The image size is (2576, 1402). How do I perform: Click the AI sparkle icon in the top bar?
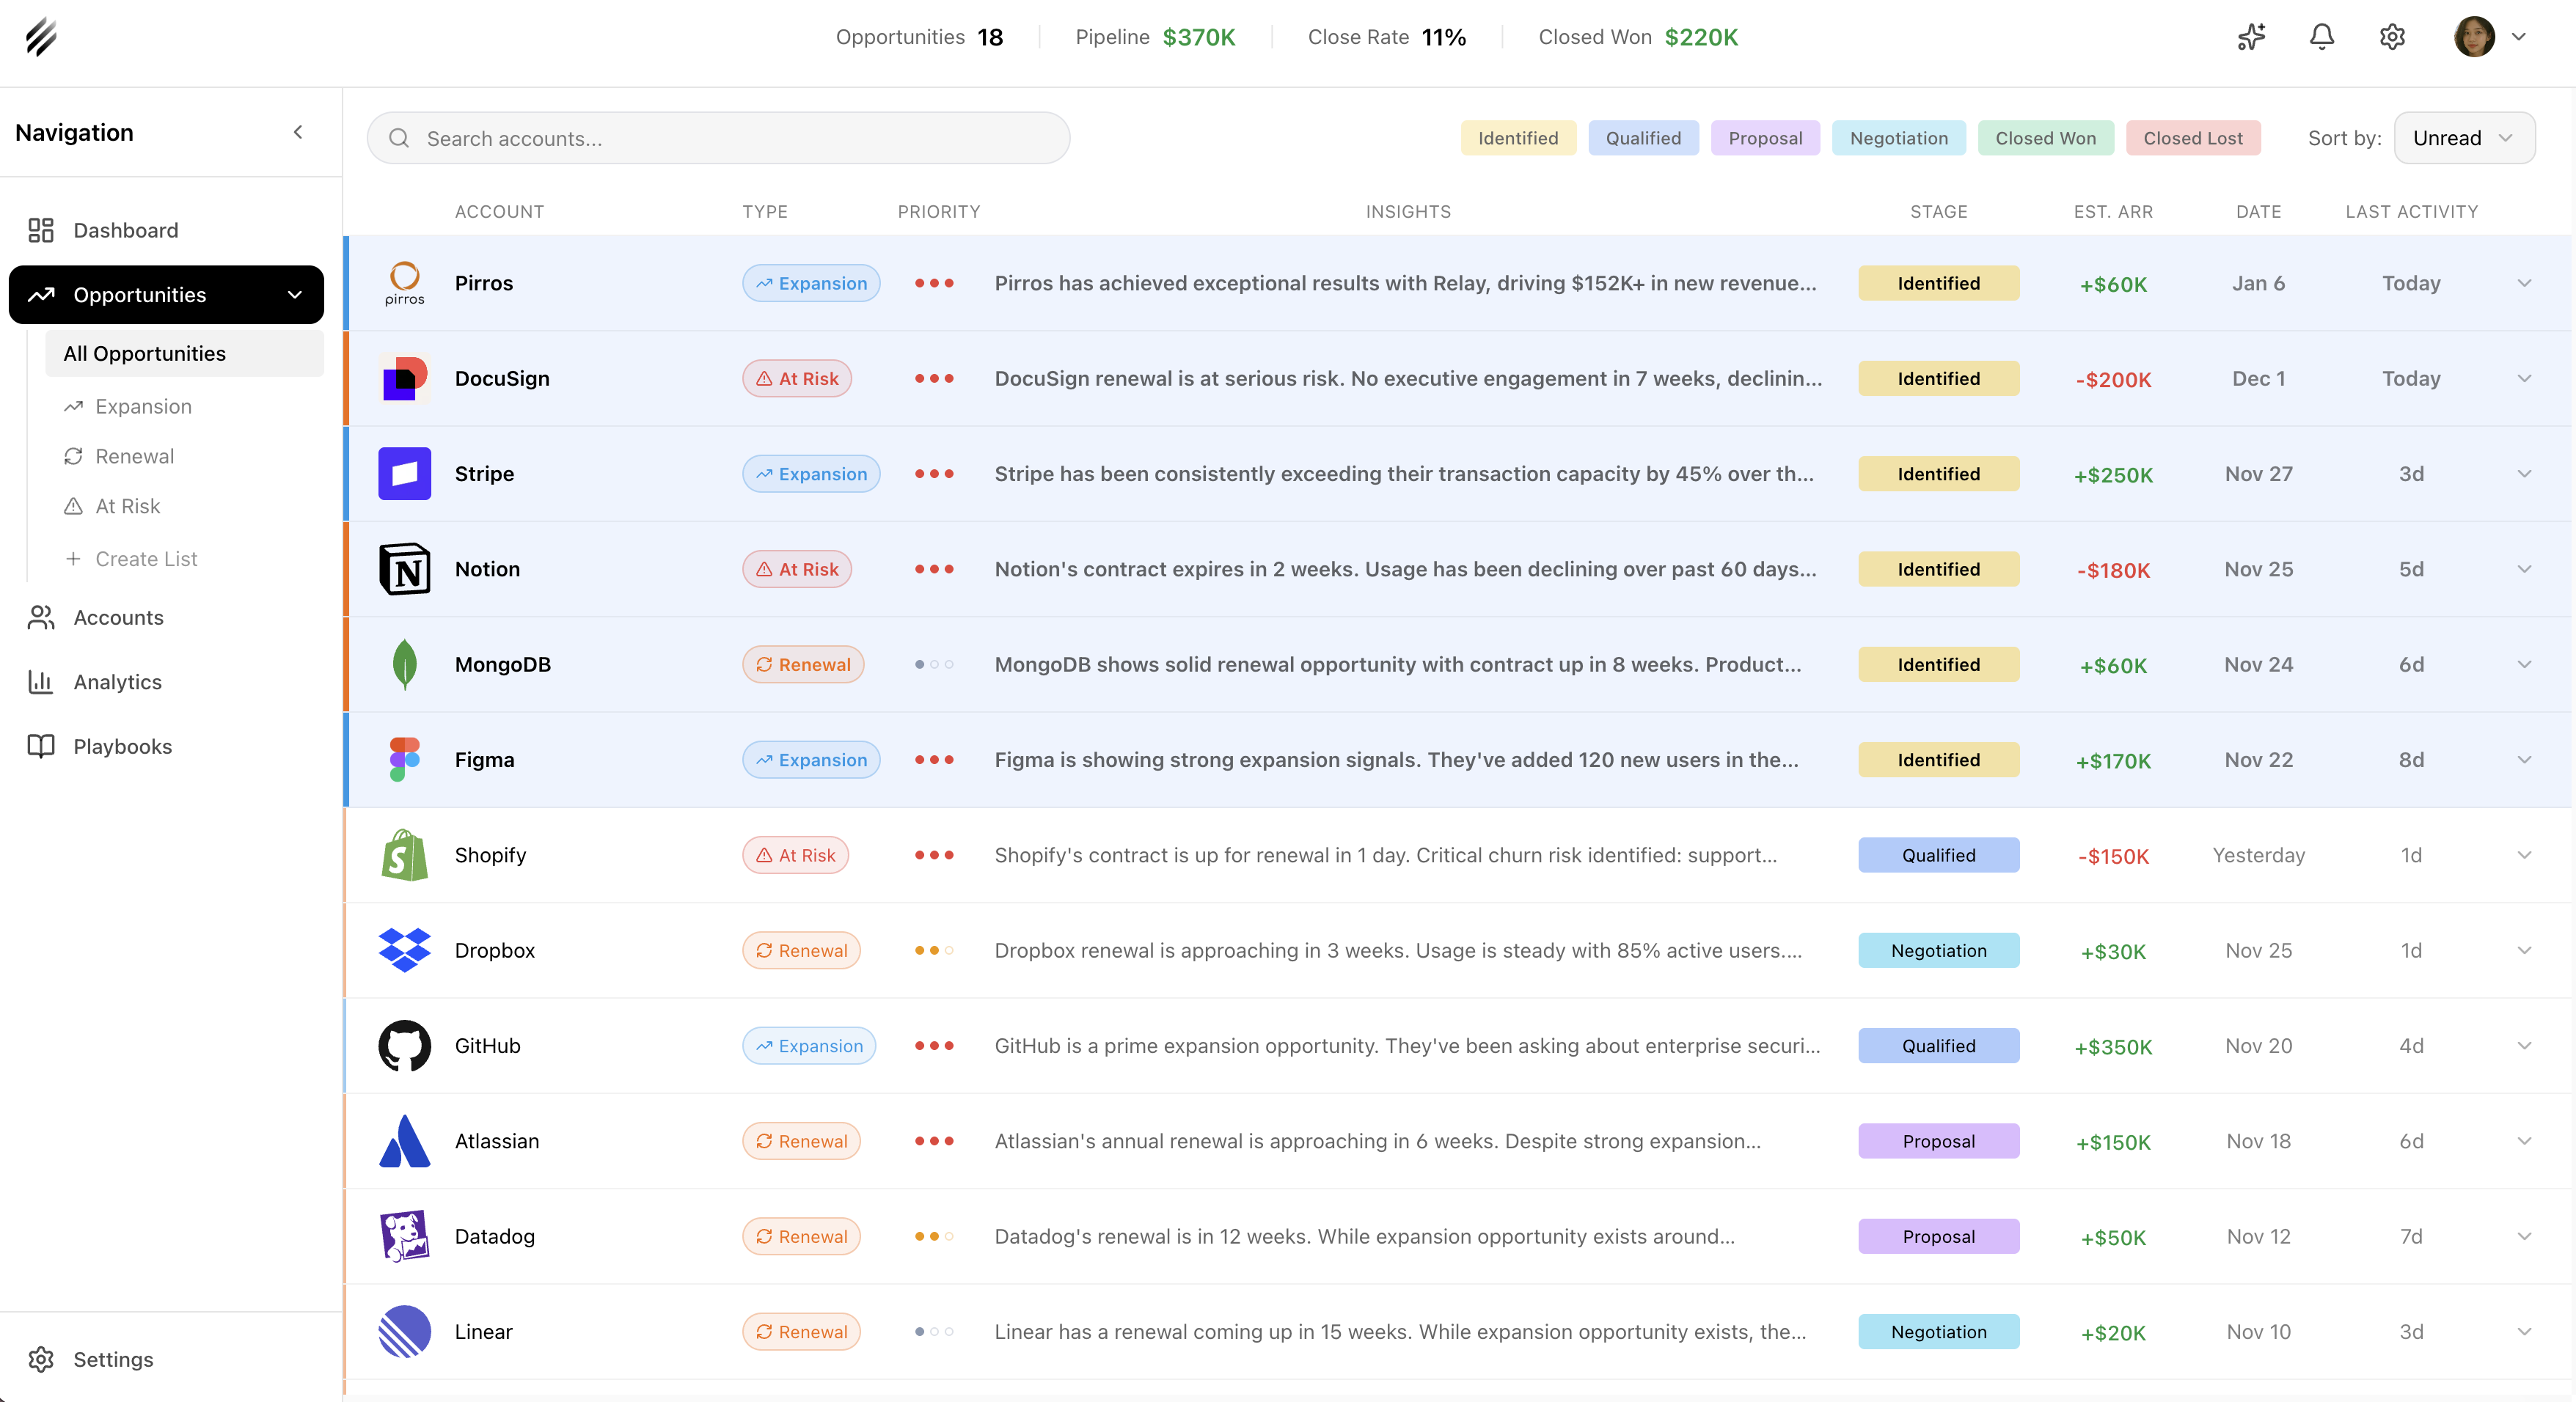(2250, 37)
